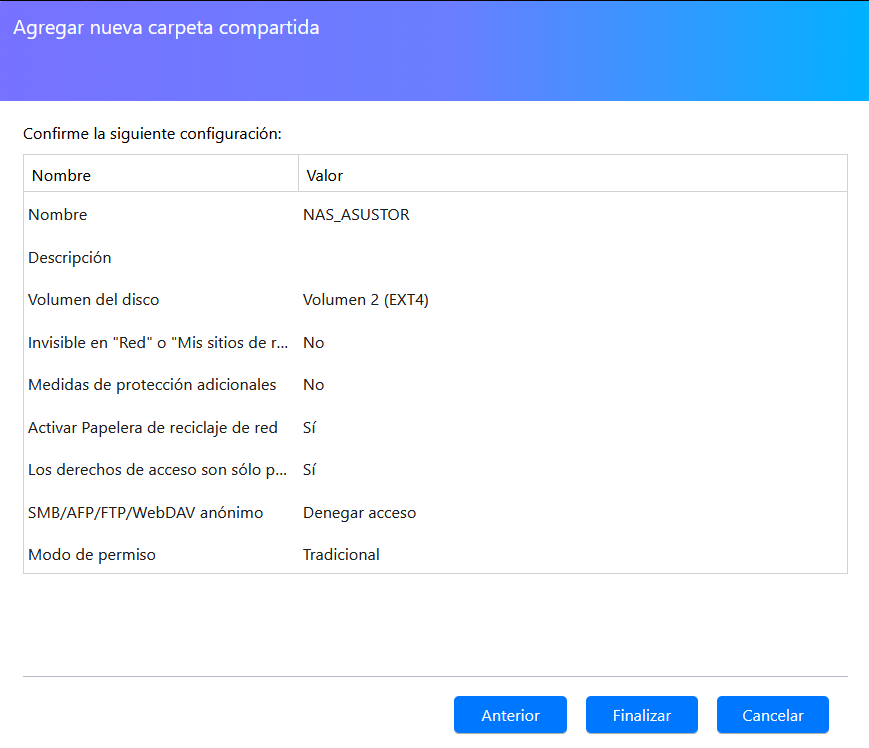Click the Denegar acceso value
The width and height of the screenshot is (869, 748).
point(359,513)
